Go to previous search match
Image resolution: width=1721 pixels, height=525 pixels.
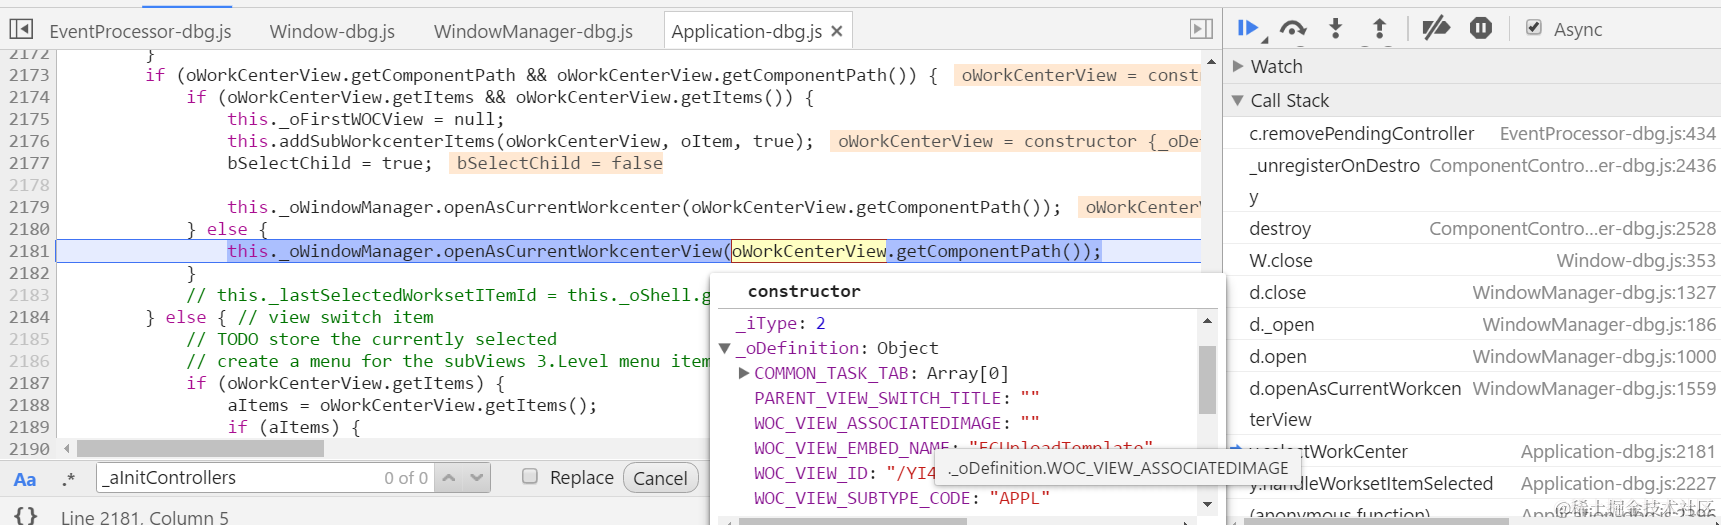click(x=449, y=478)
